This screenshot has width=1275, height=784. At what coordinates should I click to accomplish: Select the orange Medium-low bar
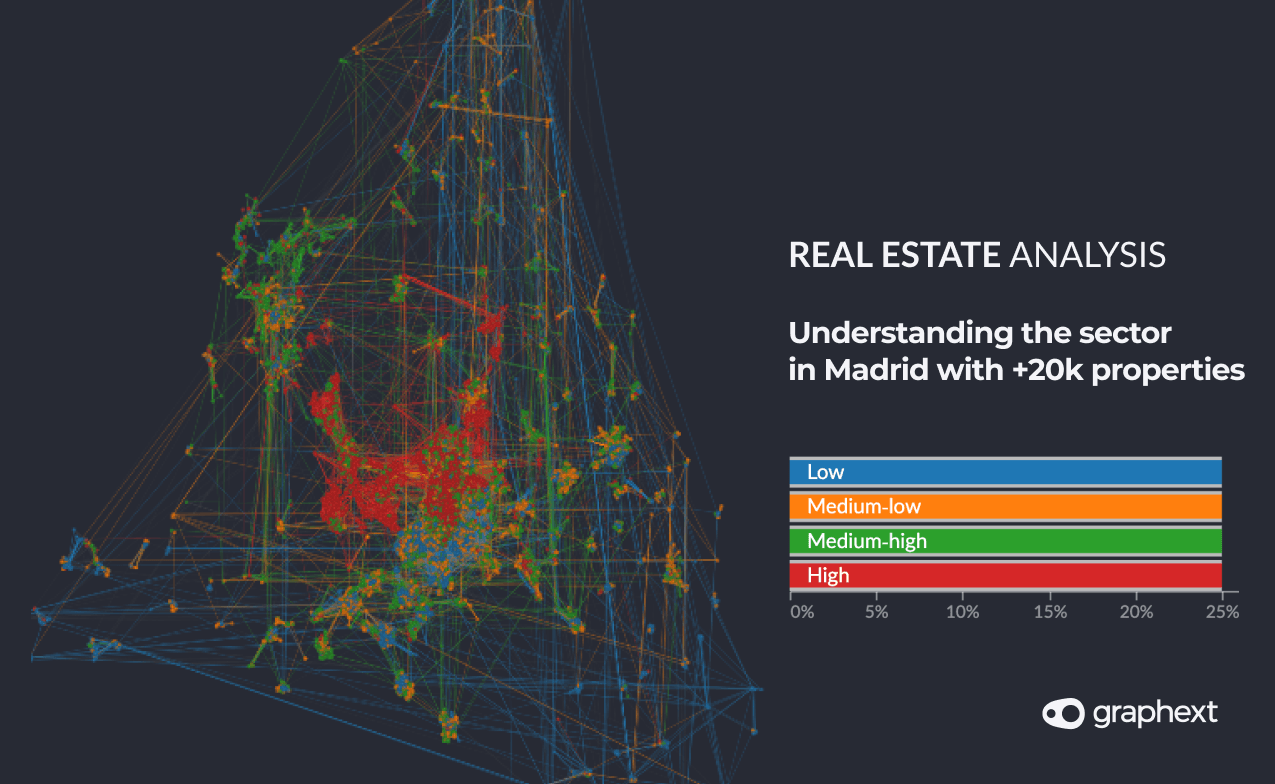(1005, 506)
